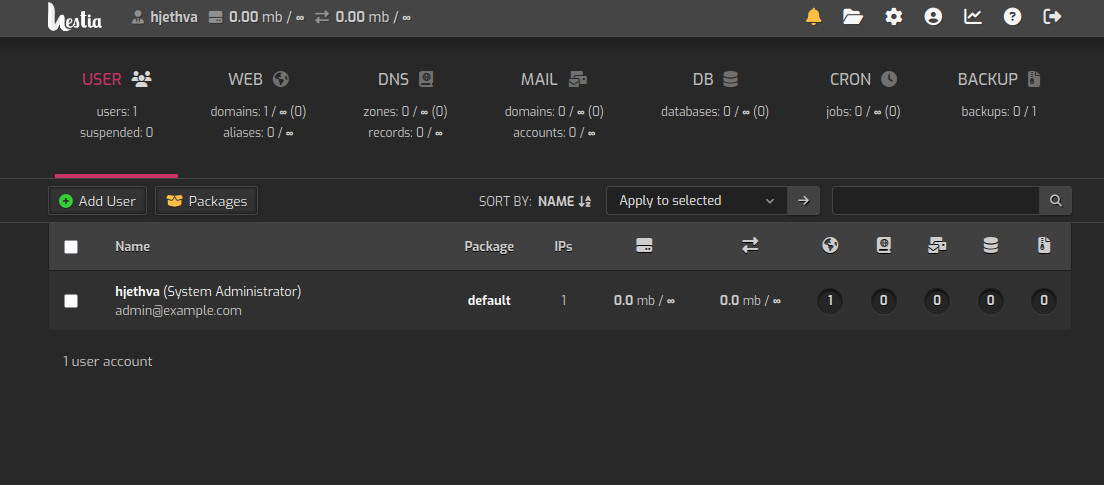1104x485 pixels.
Task: Click into the search input field
Action: tap(935, 201)
